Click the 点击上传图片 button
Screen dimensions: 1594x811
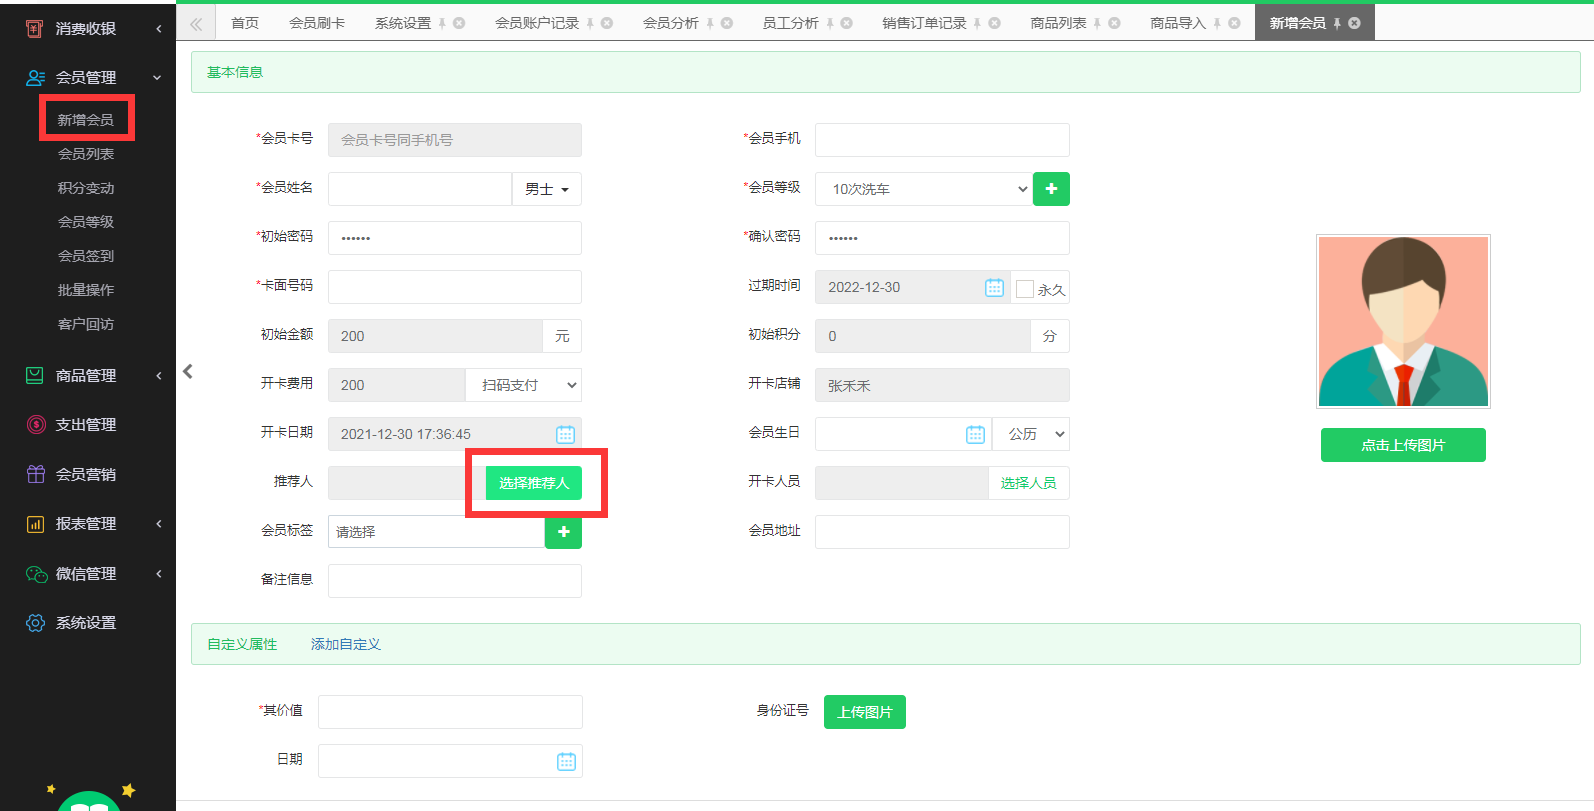pos(1402,445)
